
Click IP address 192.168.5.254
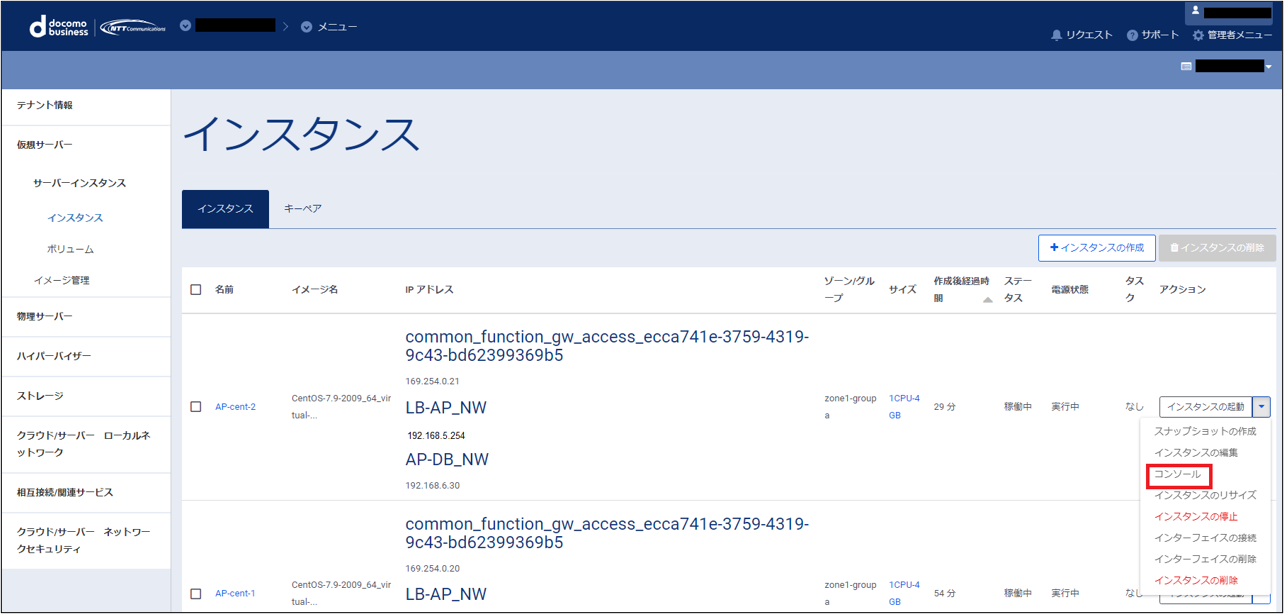point(436,436)
